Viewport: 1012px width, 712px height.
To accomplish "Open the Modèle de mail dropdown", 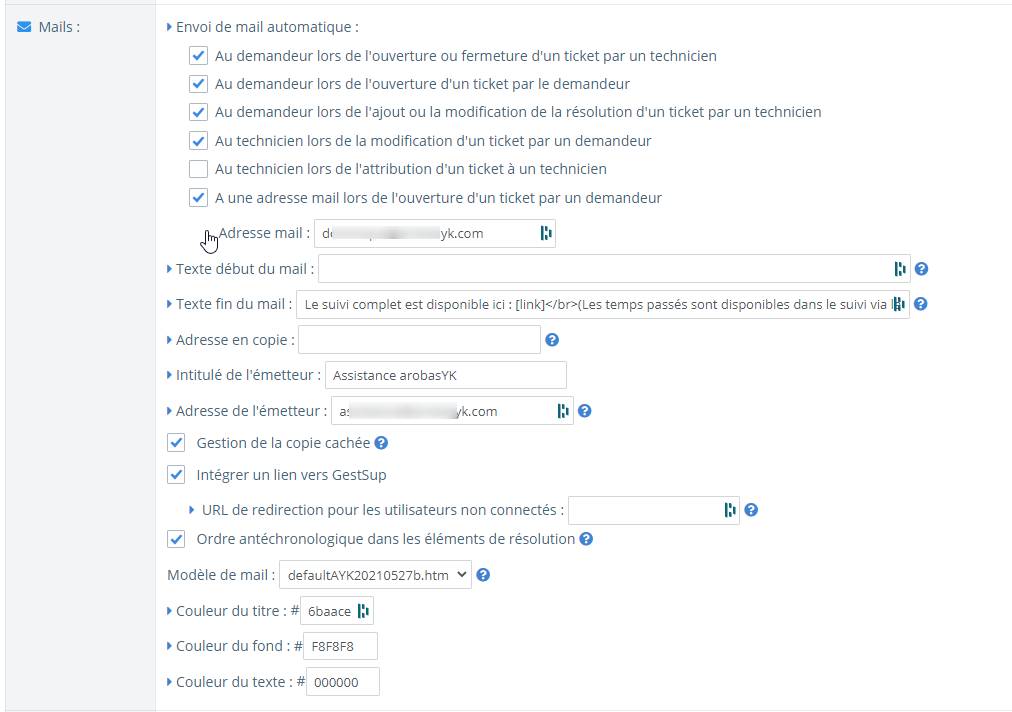I will pyautogui.click(x=375, y=575).
